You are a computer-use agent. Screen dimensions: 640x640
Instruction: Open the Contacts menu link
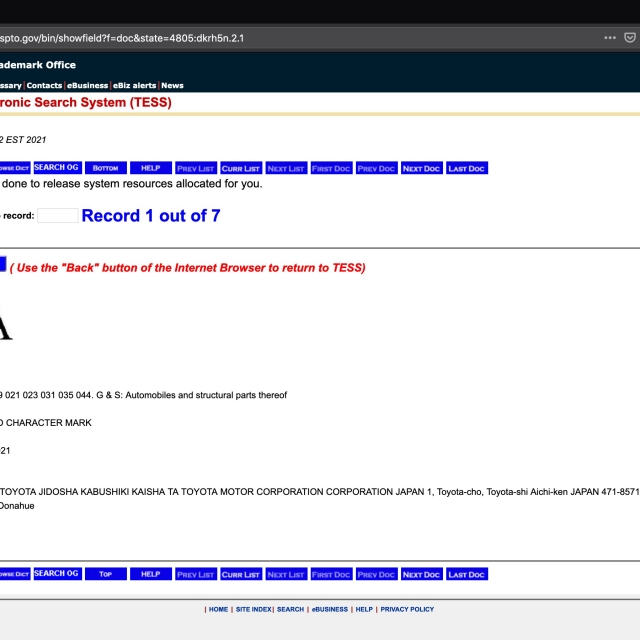tap(44, 85)
